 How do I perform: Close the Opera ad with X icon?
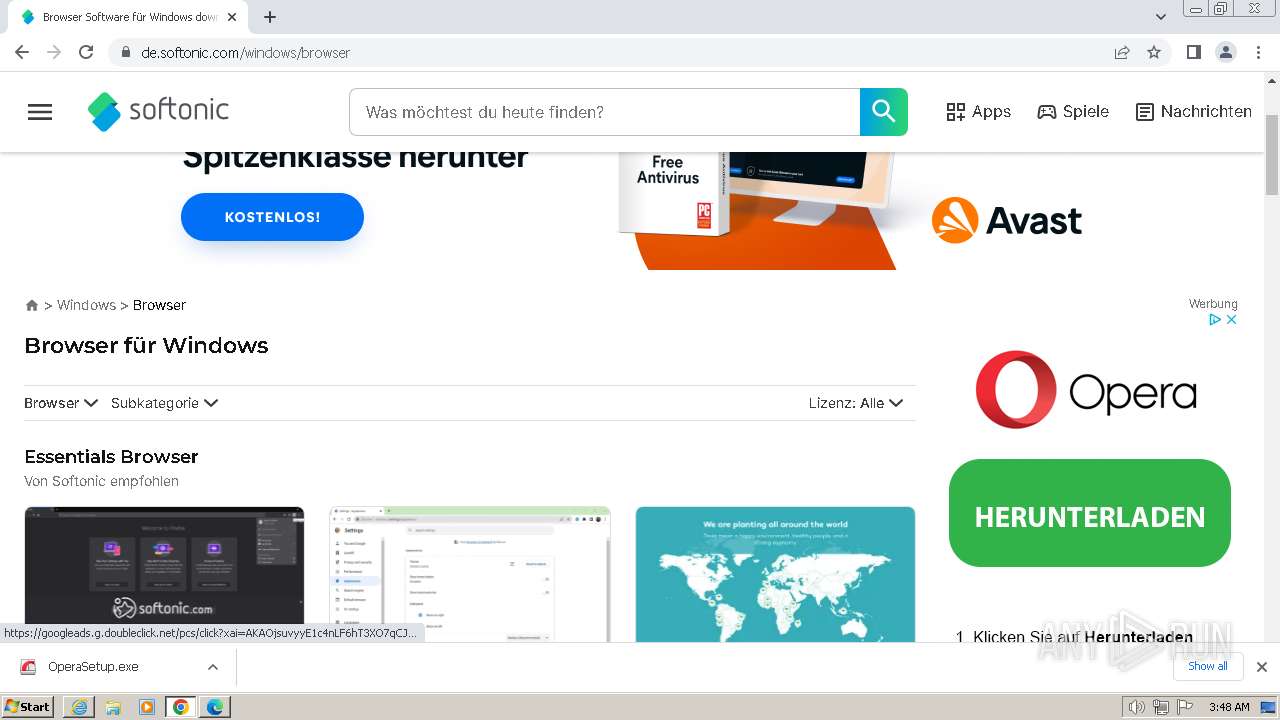1232,320
